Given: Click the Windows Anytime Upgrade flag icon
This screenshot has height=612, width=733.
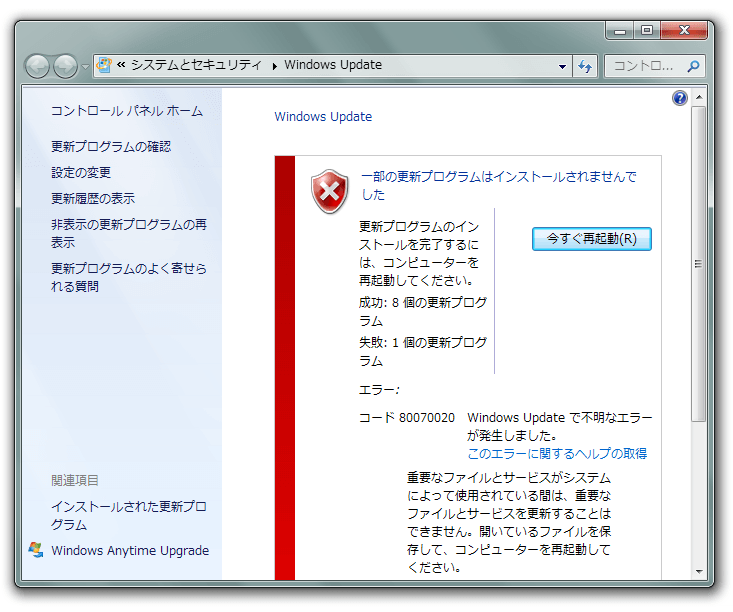Looking at the screenshot, I should 36,550.
